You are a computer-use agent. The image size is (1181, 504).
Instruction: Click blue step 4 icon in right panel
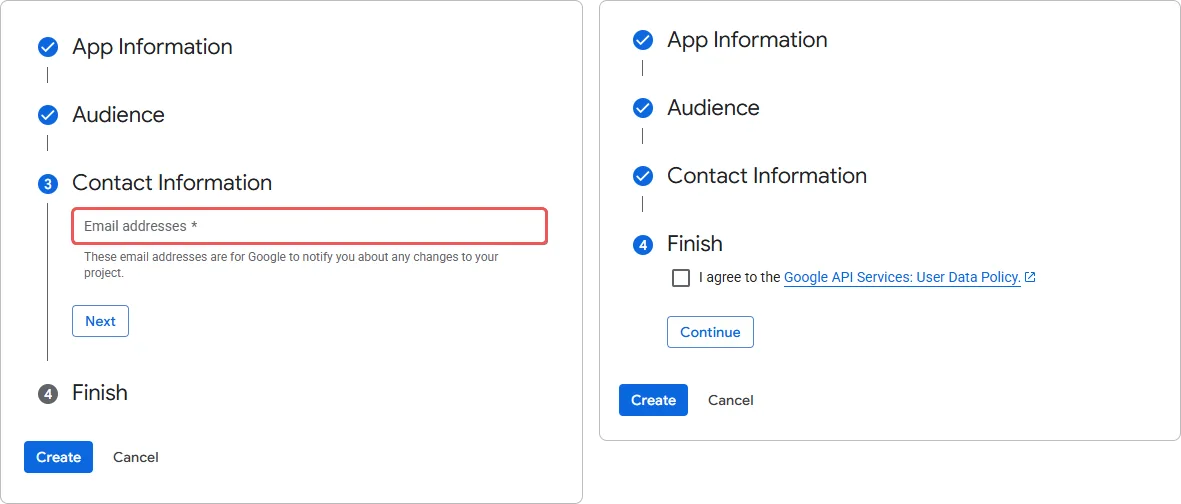(643, 244)
